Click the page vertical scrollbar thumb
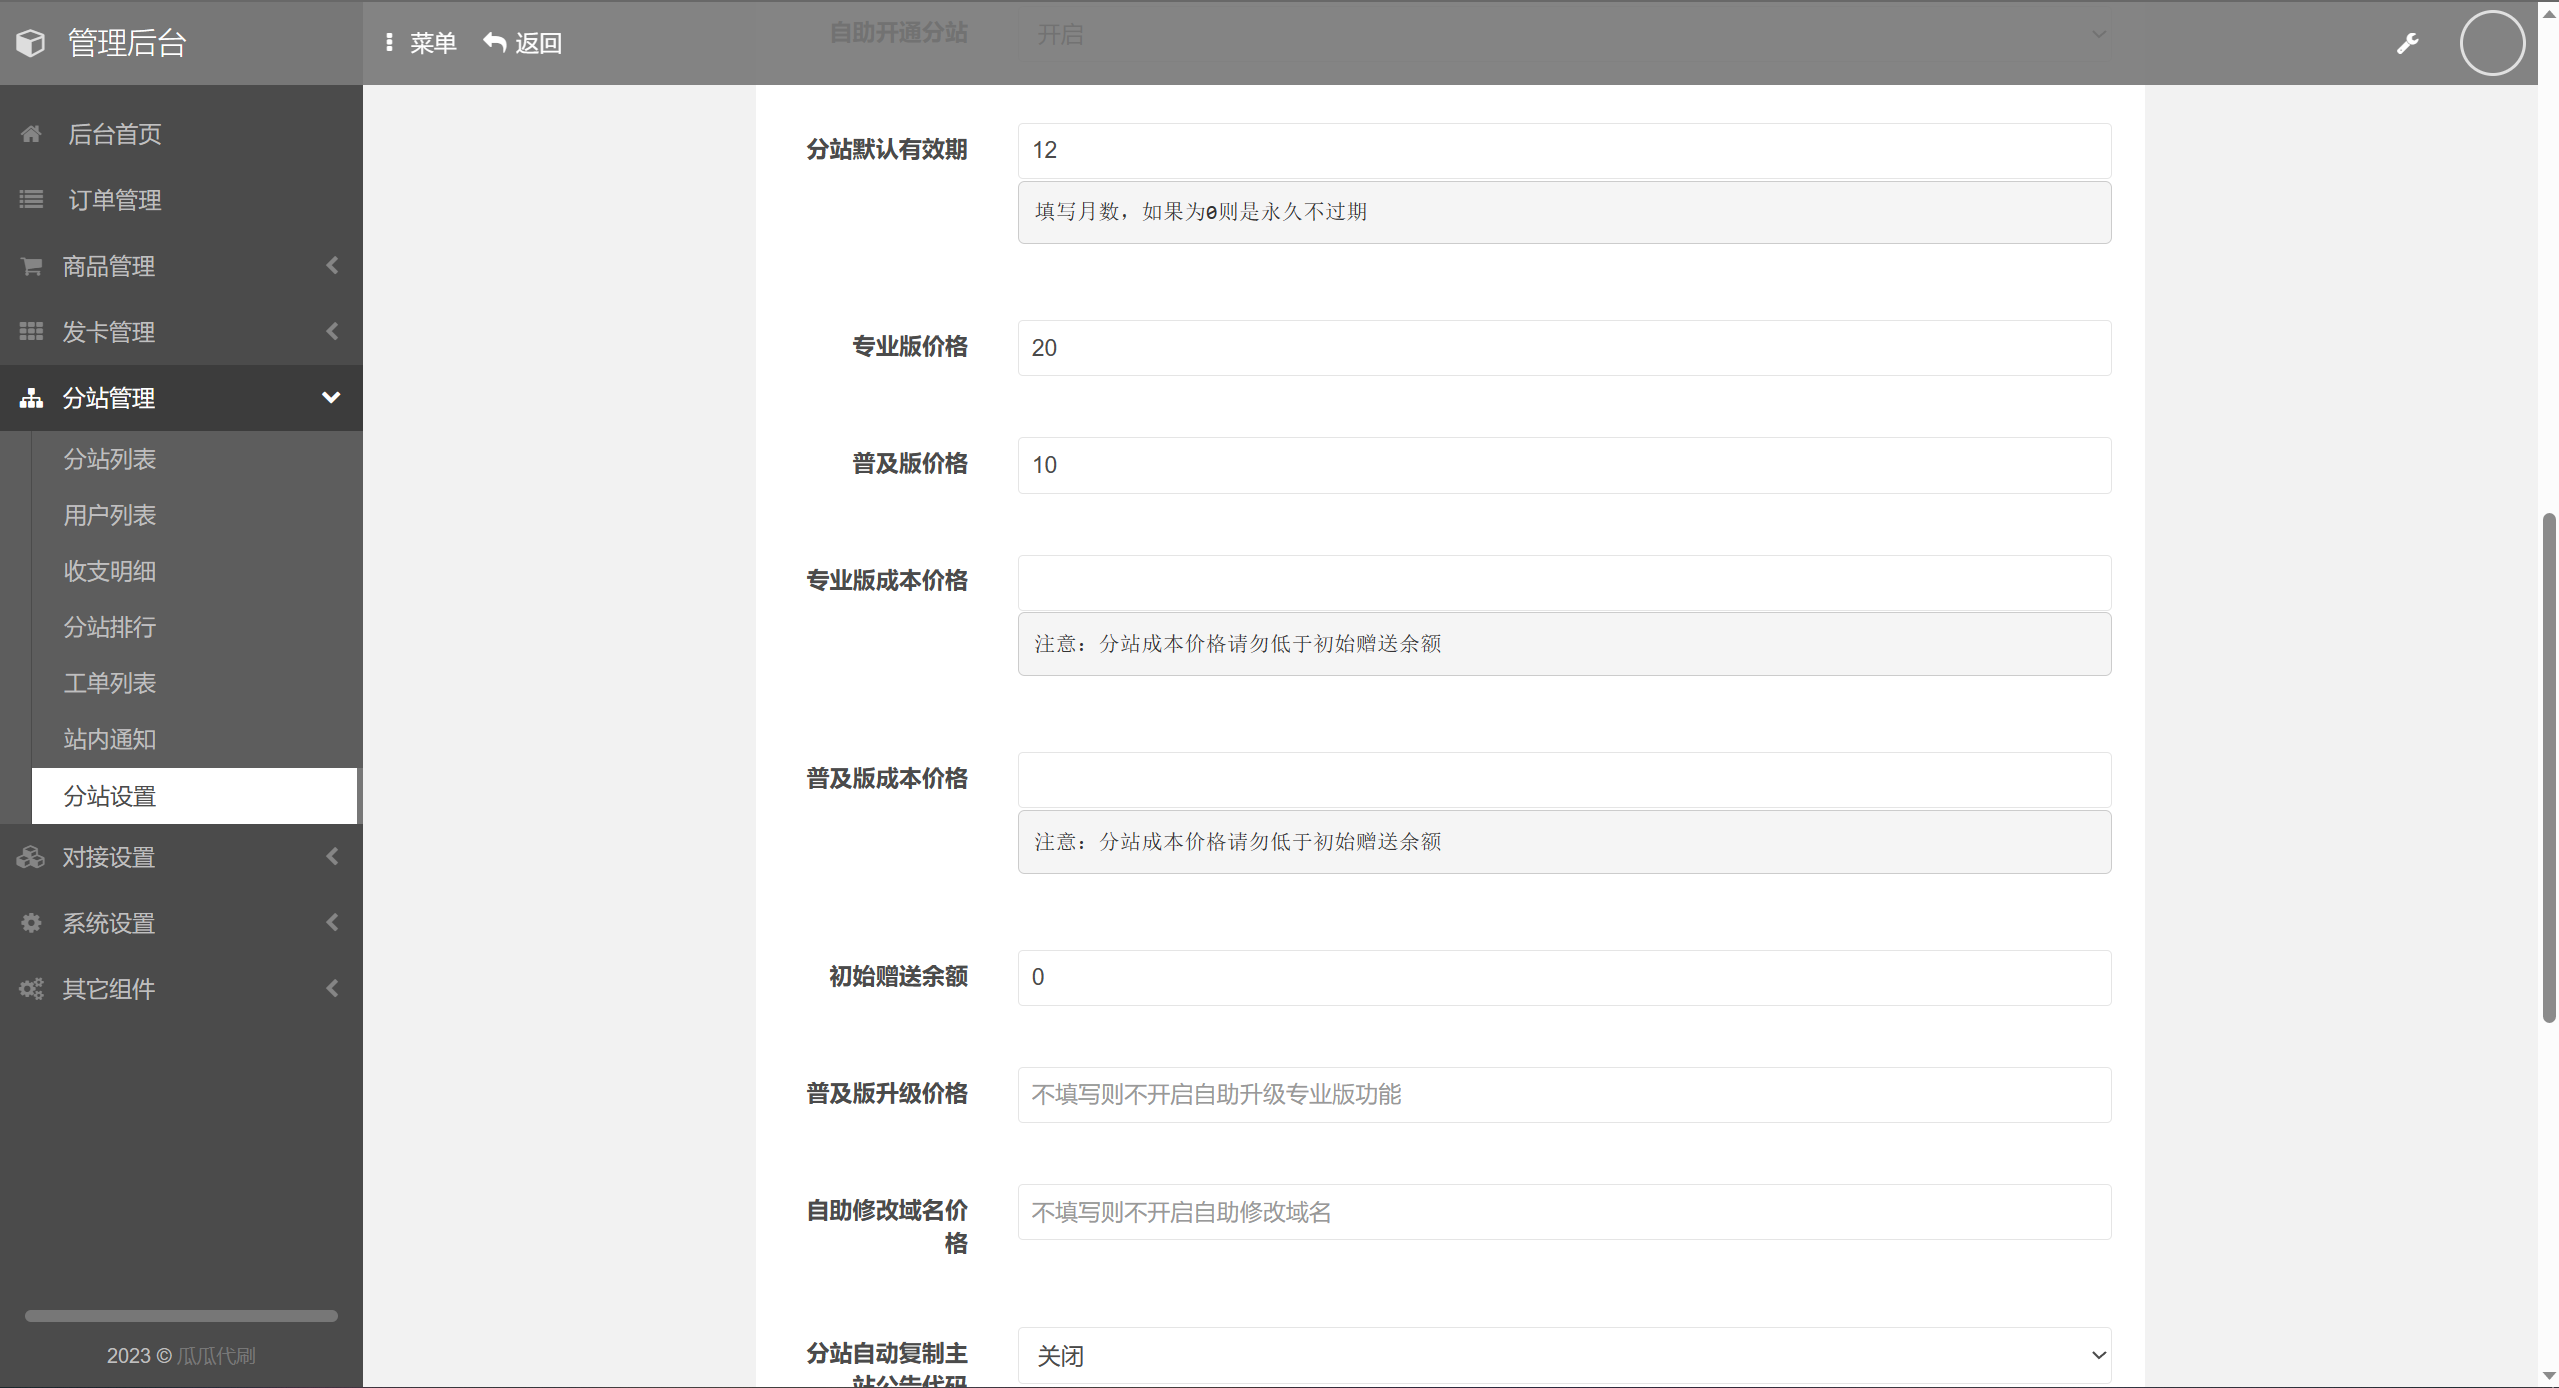This screenshot has width=2559, height=1388. click(x=2548, y=766)
